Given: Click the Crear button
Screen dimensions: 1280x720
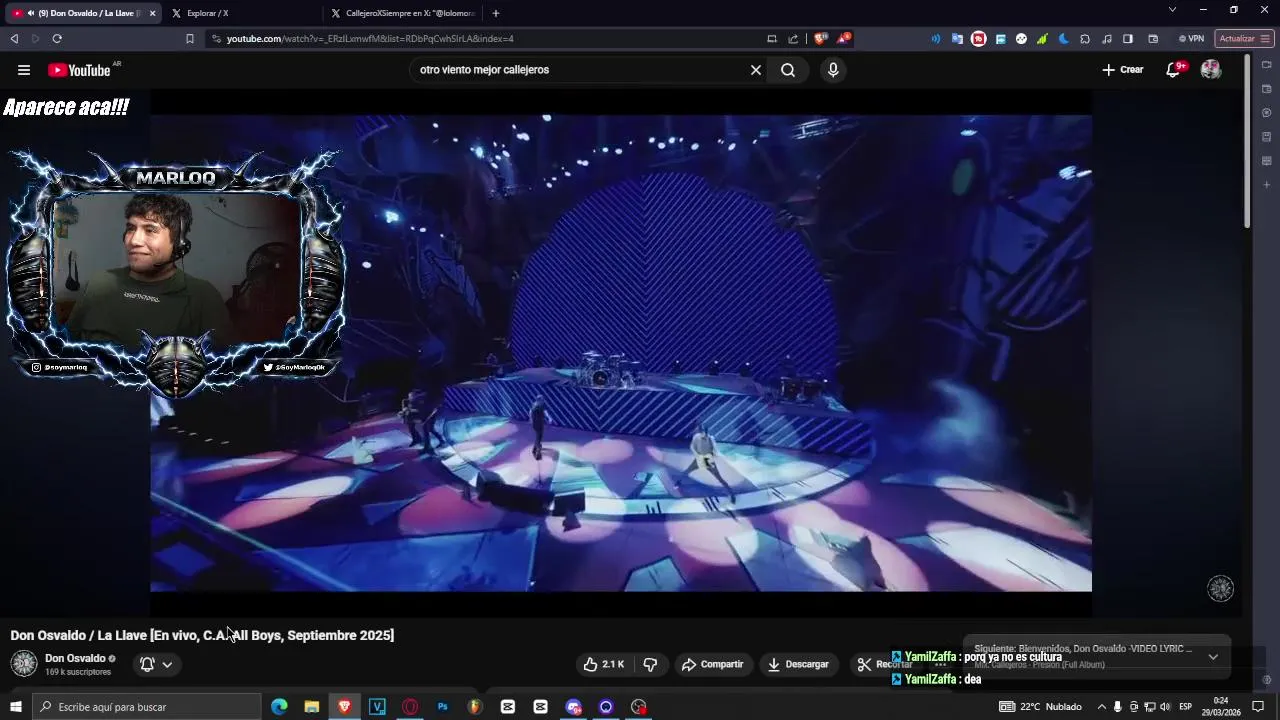Looking at the screenshot, I should point(1123,70).
